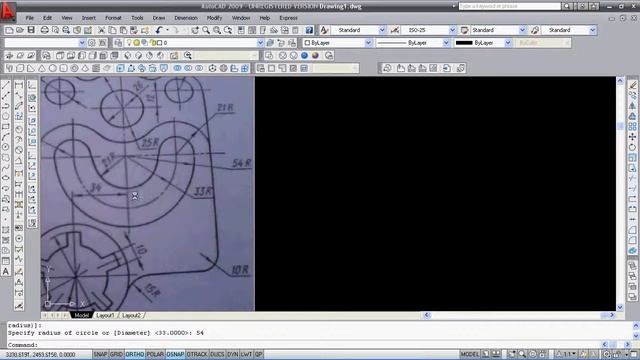Click the vertical scrollbar down arrow of drawing area
The width and height of the screenshot is (640, 360).
click(620, 307)
